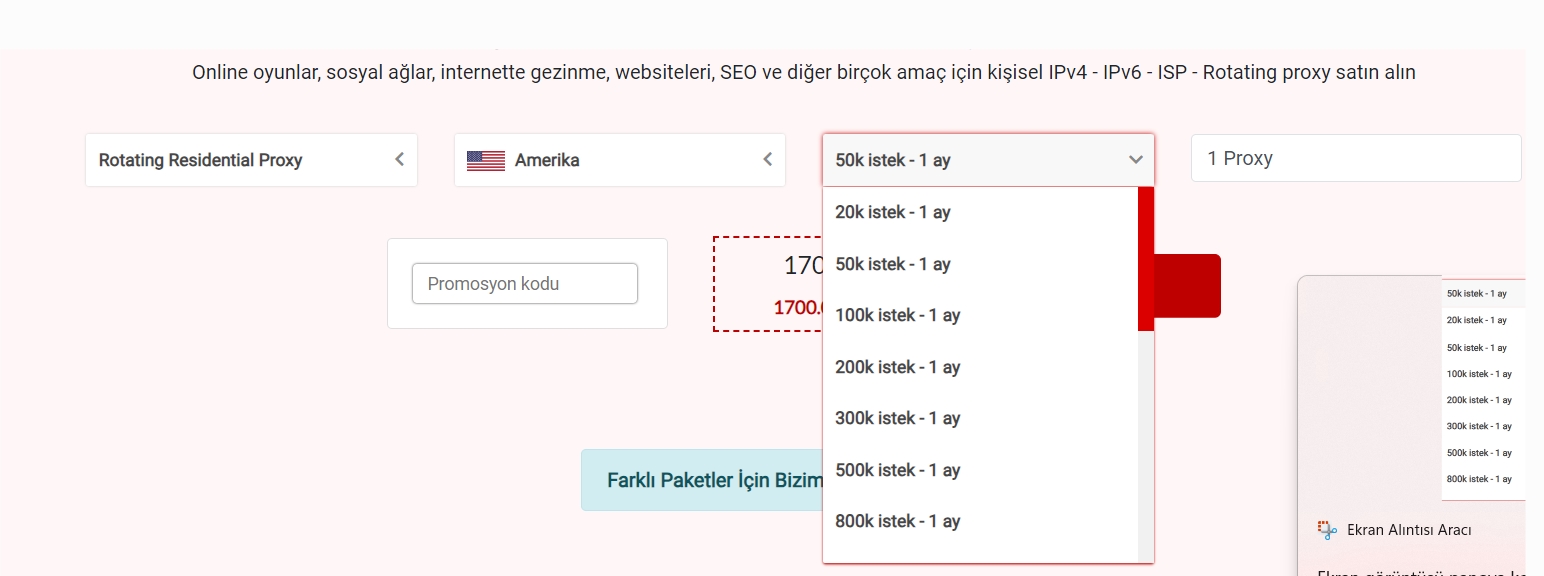This screenshot has height=576, width=1544.
Task: Click the red dropdown list scrollbar thumb
Action: 1146,259
